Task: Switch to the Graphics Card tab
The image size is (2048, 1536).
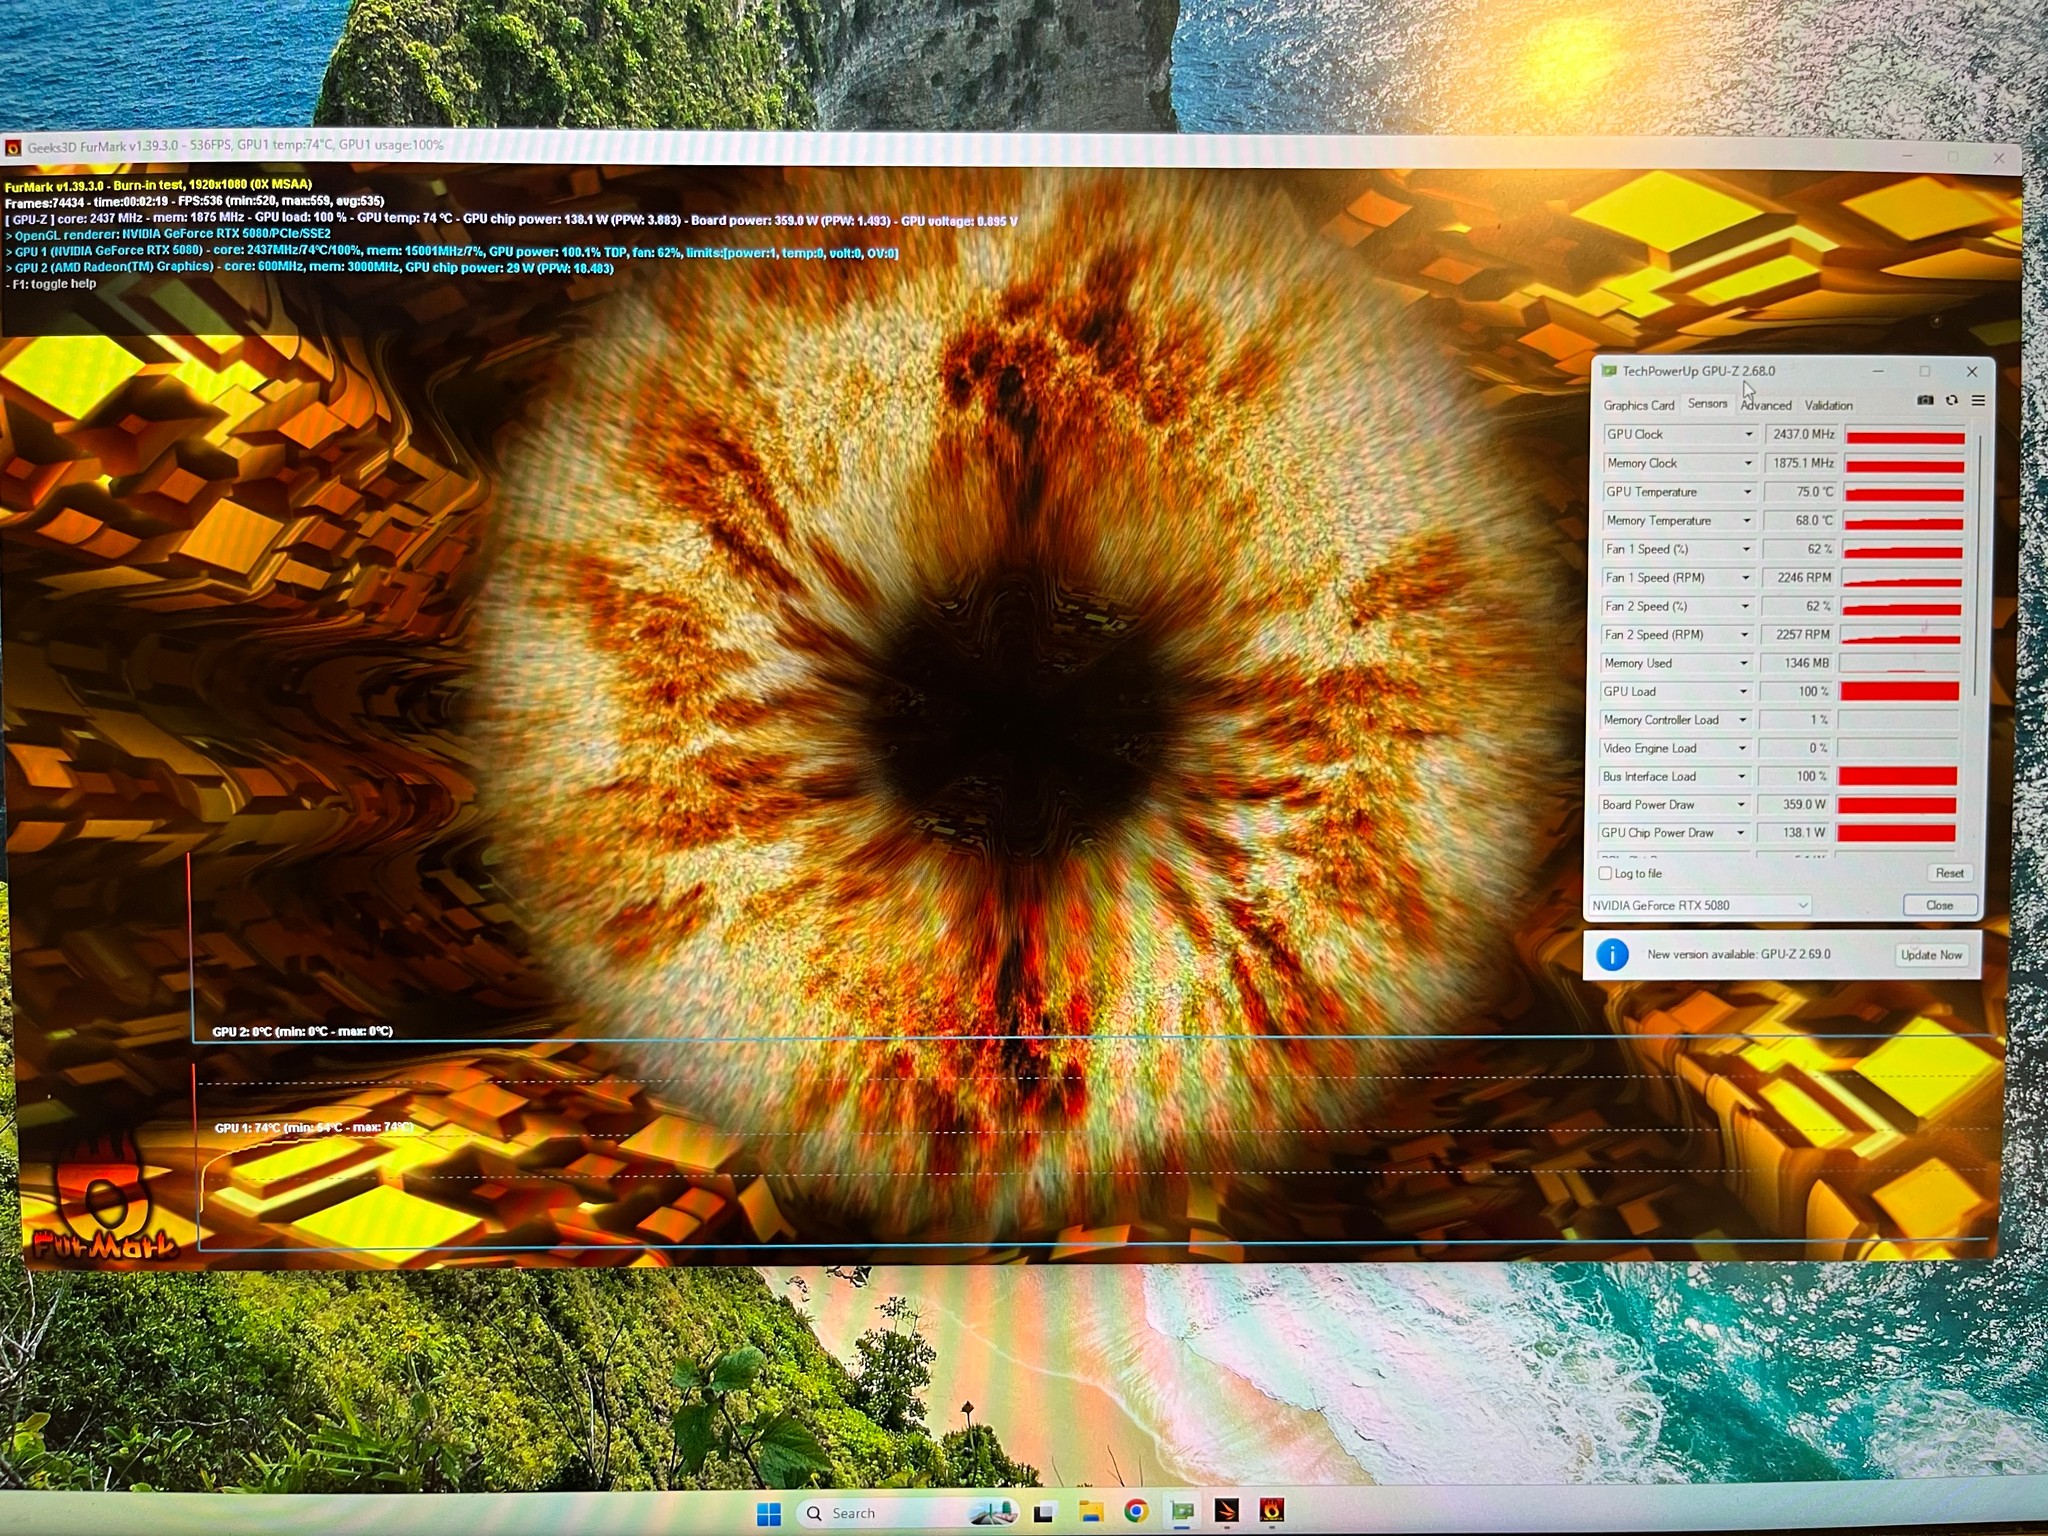Action: 1638,405
